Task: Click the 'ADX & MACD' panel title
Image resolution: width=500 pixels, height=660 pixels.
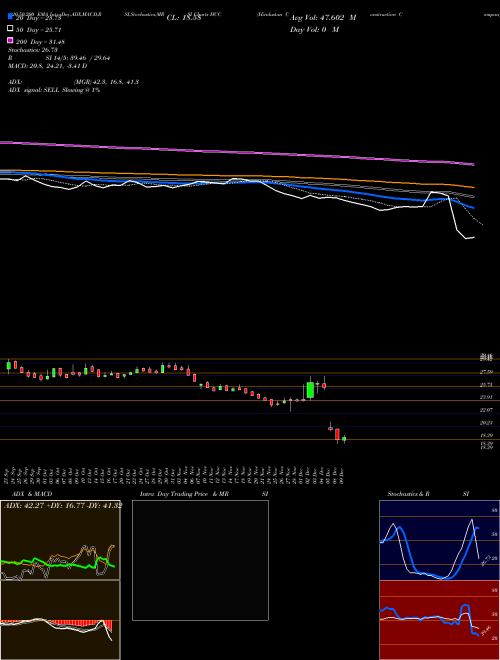Action: pyautogui.click(x=32, y=494)
